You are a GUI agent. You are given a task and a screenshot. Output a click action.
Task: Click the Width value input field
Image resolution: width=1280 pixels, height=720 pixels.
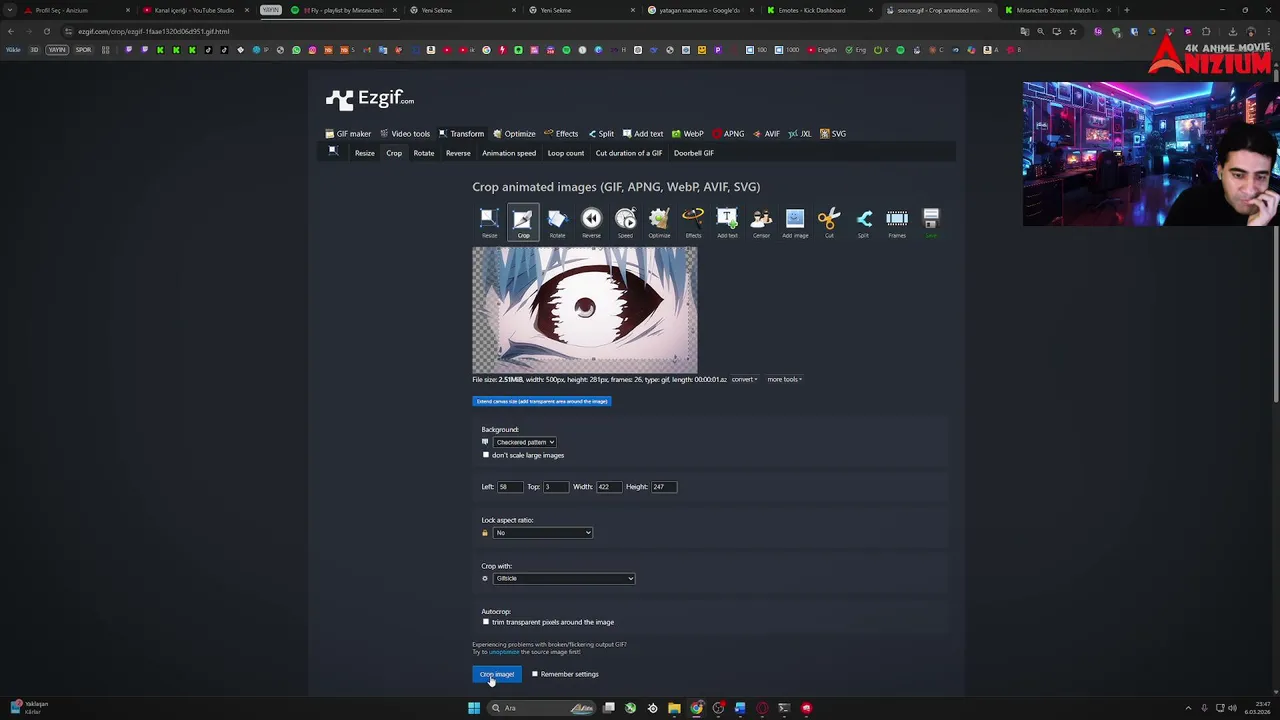tap(609, 487)
